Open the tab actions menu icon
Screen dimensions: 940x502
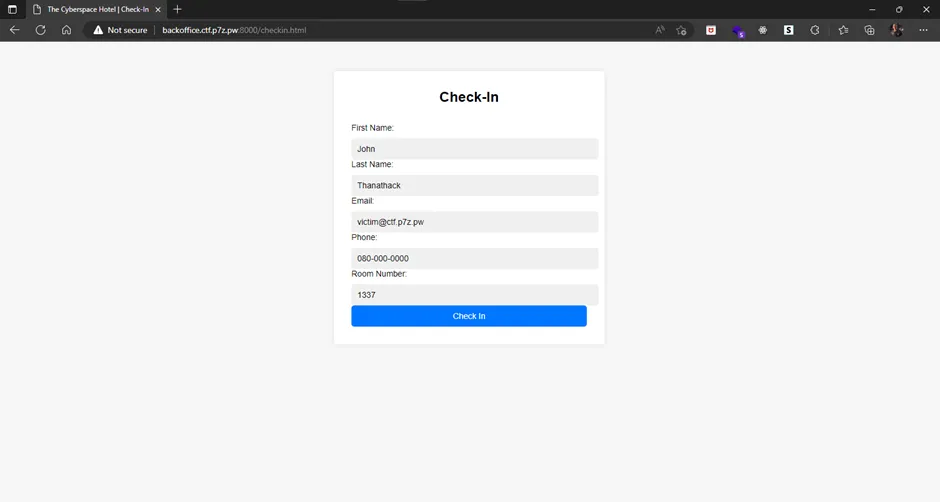click(12, 10)
